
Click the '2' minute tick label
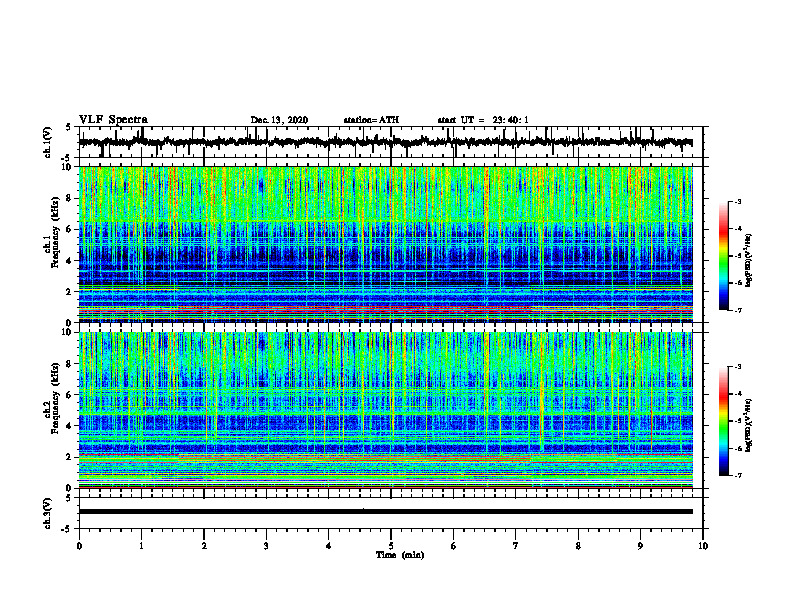click(x=204, y=546)
